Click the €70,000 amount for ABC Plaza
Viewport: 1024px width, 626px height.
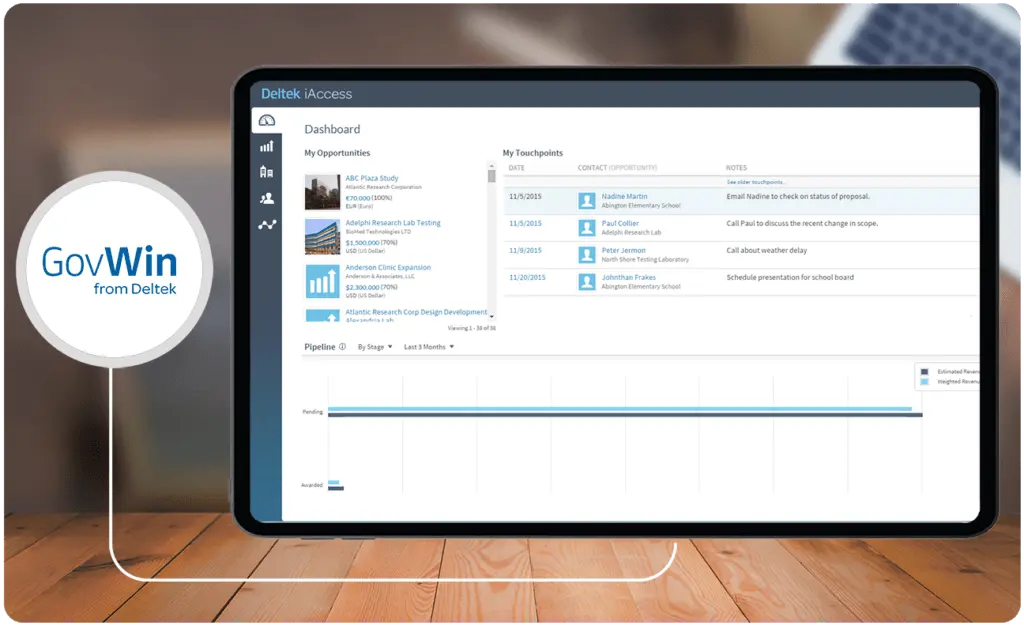click(358, 198)
